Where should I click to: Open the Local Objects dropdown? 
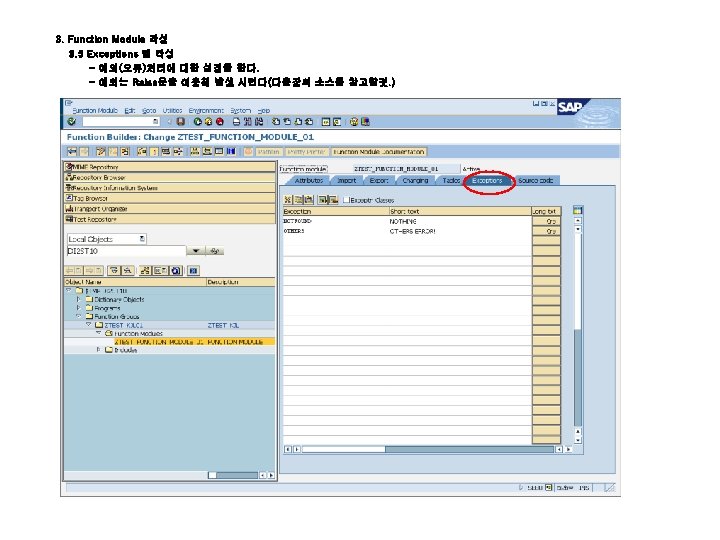142,239
